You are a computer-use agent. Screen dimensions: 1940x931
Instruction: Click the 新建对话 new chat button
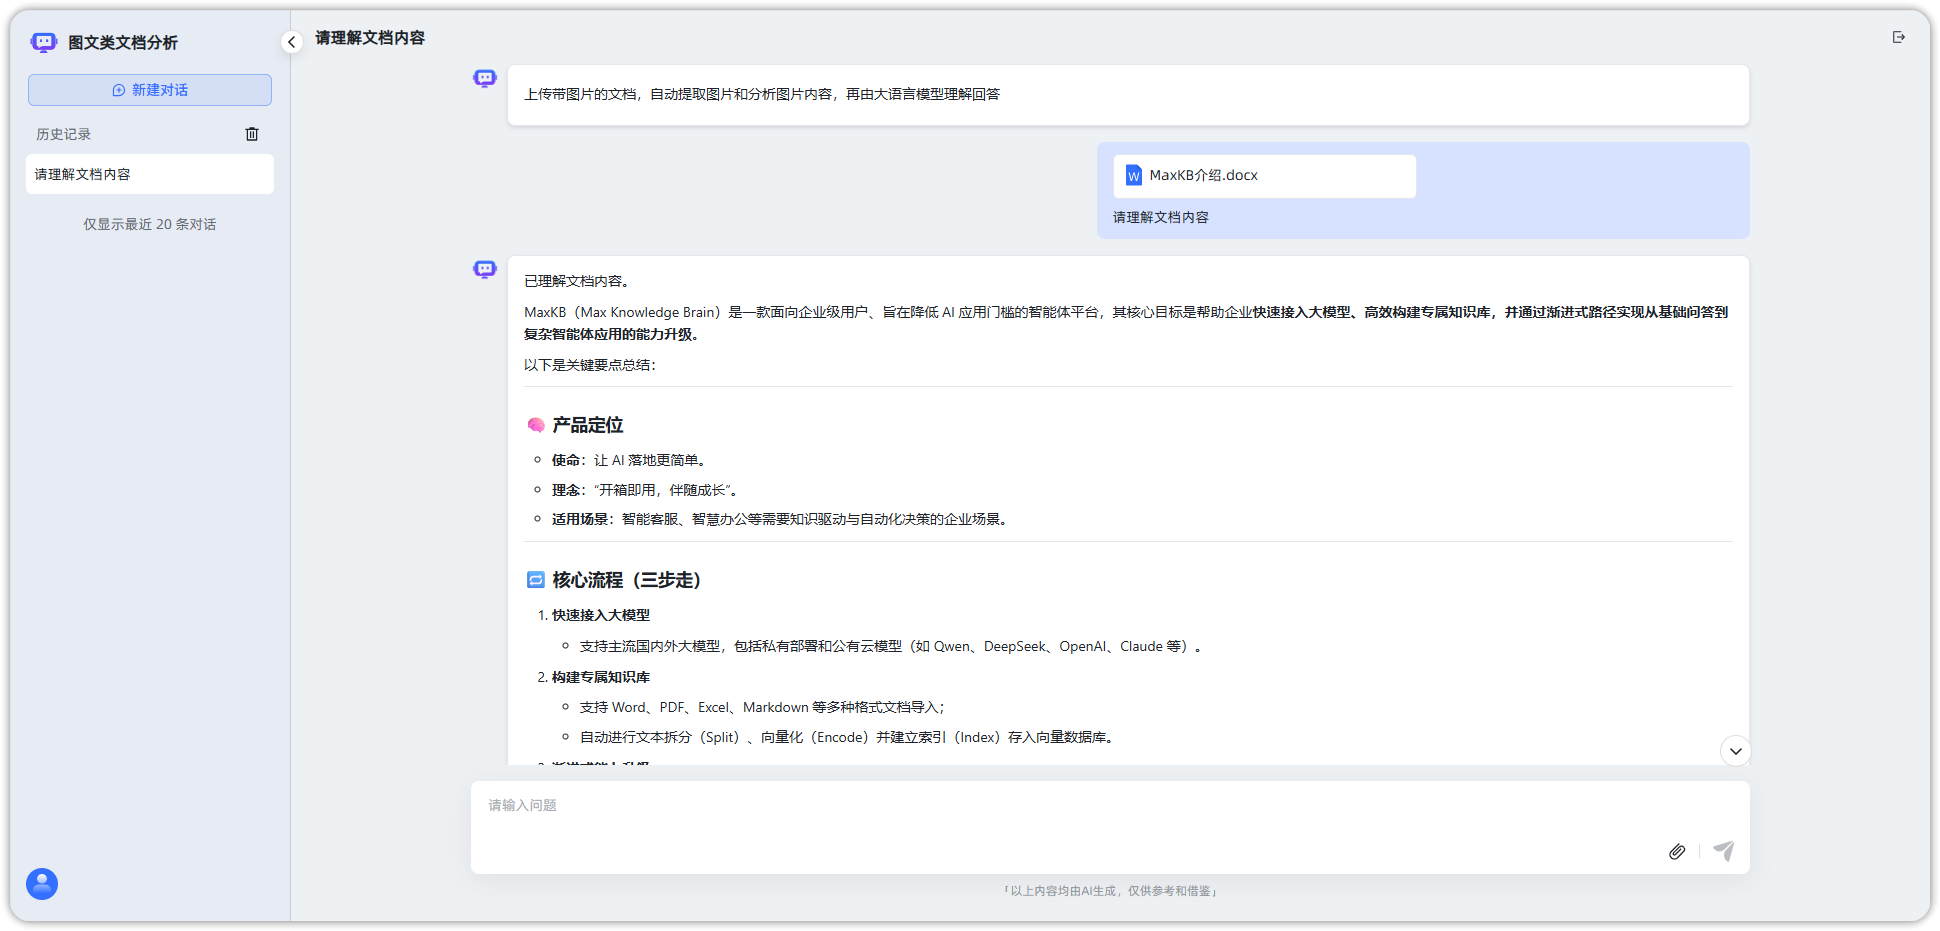point(150,90)
